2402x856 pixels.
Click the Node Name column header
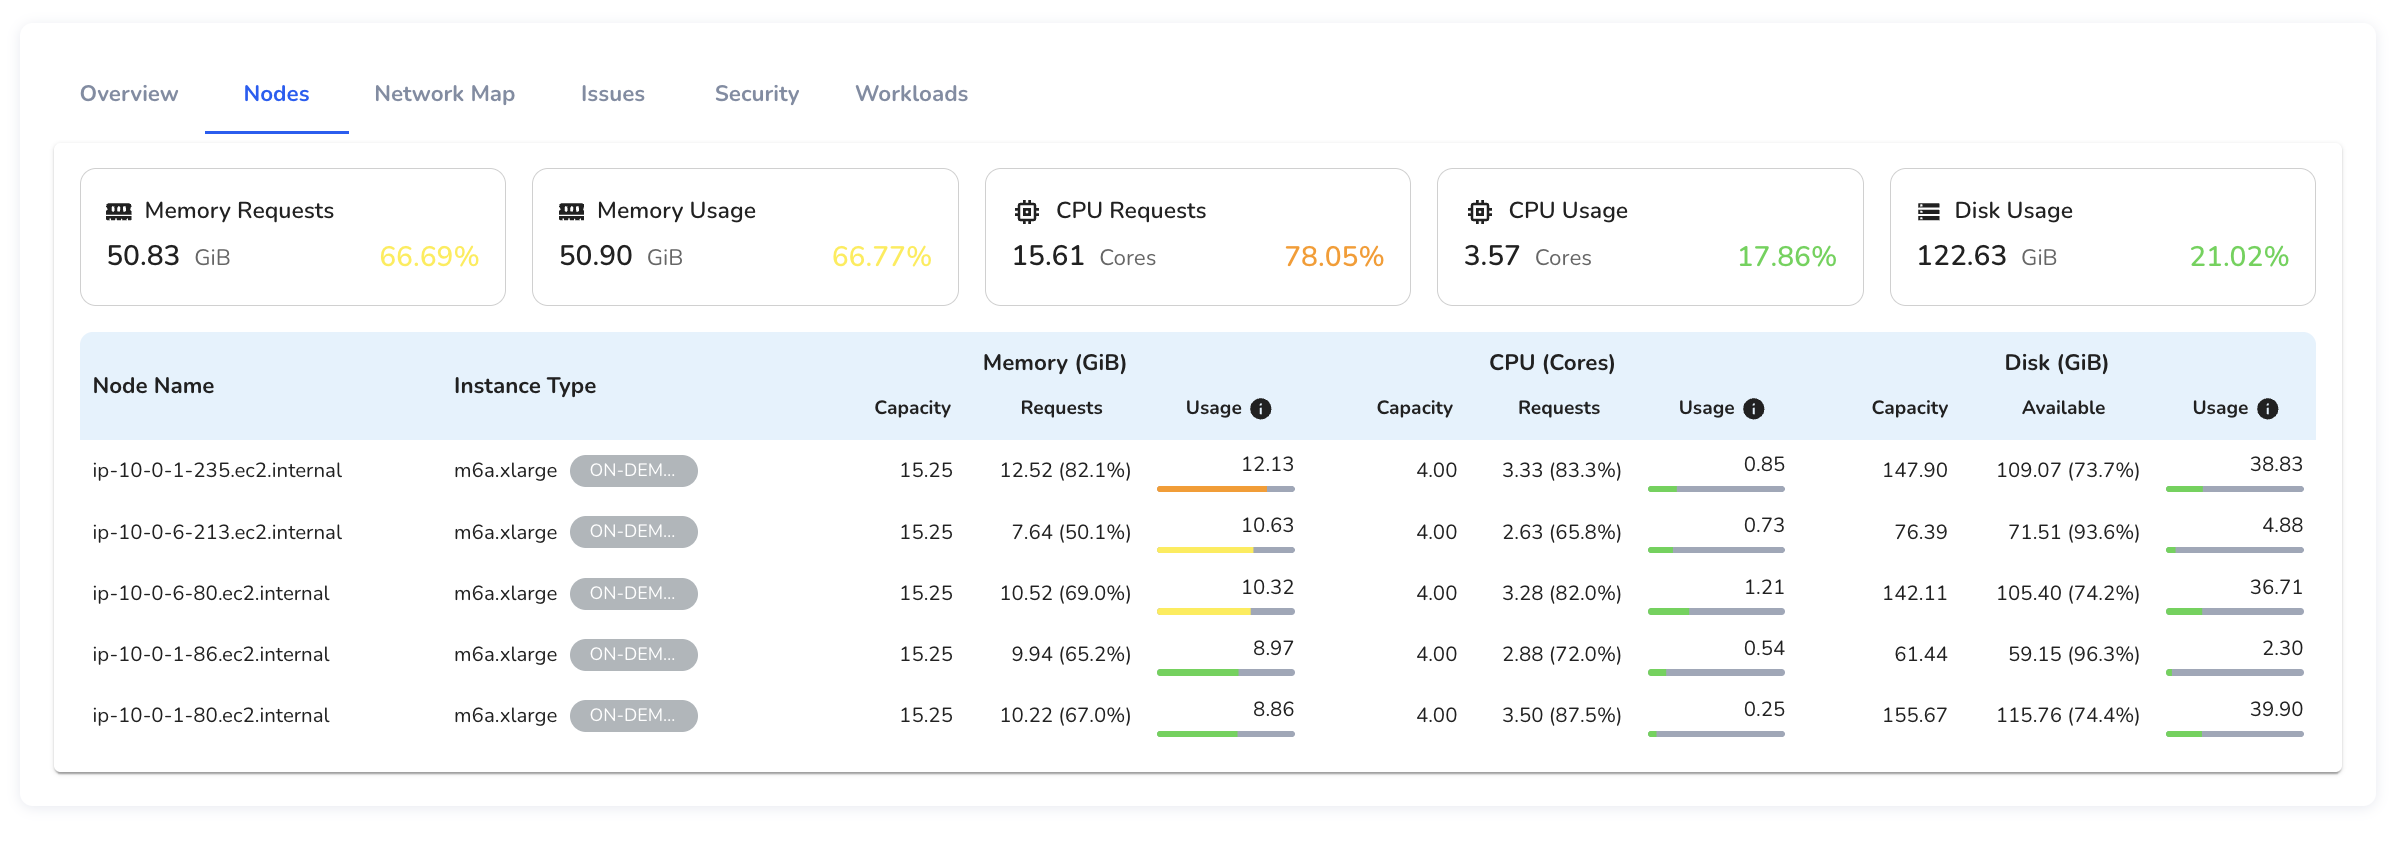point(153,386)
